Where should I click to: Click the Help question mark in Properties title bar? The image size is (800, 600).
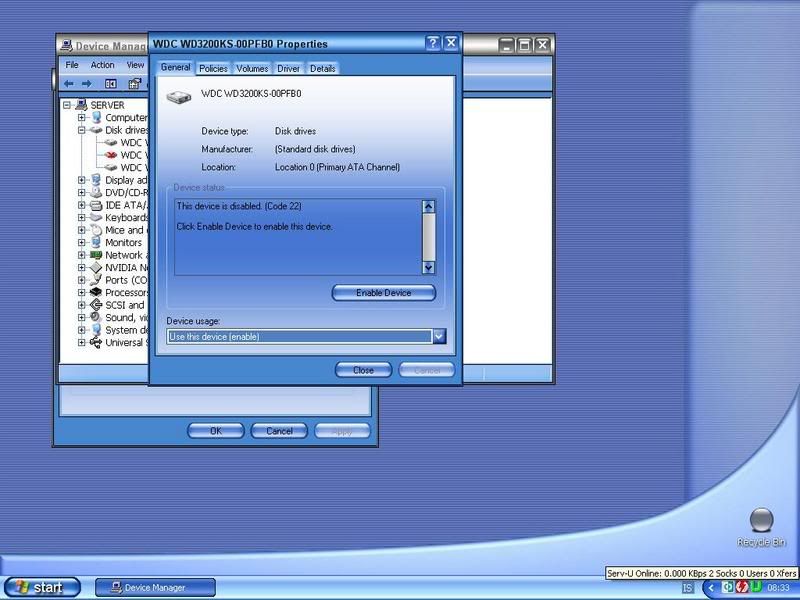[433, 44]
